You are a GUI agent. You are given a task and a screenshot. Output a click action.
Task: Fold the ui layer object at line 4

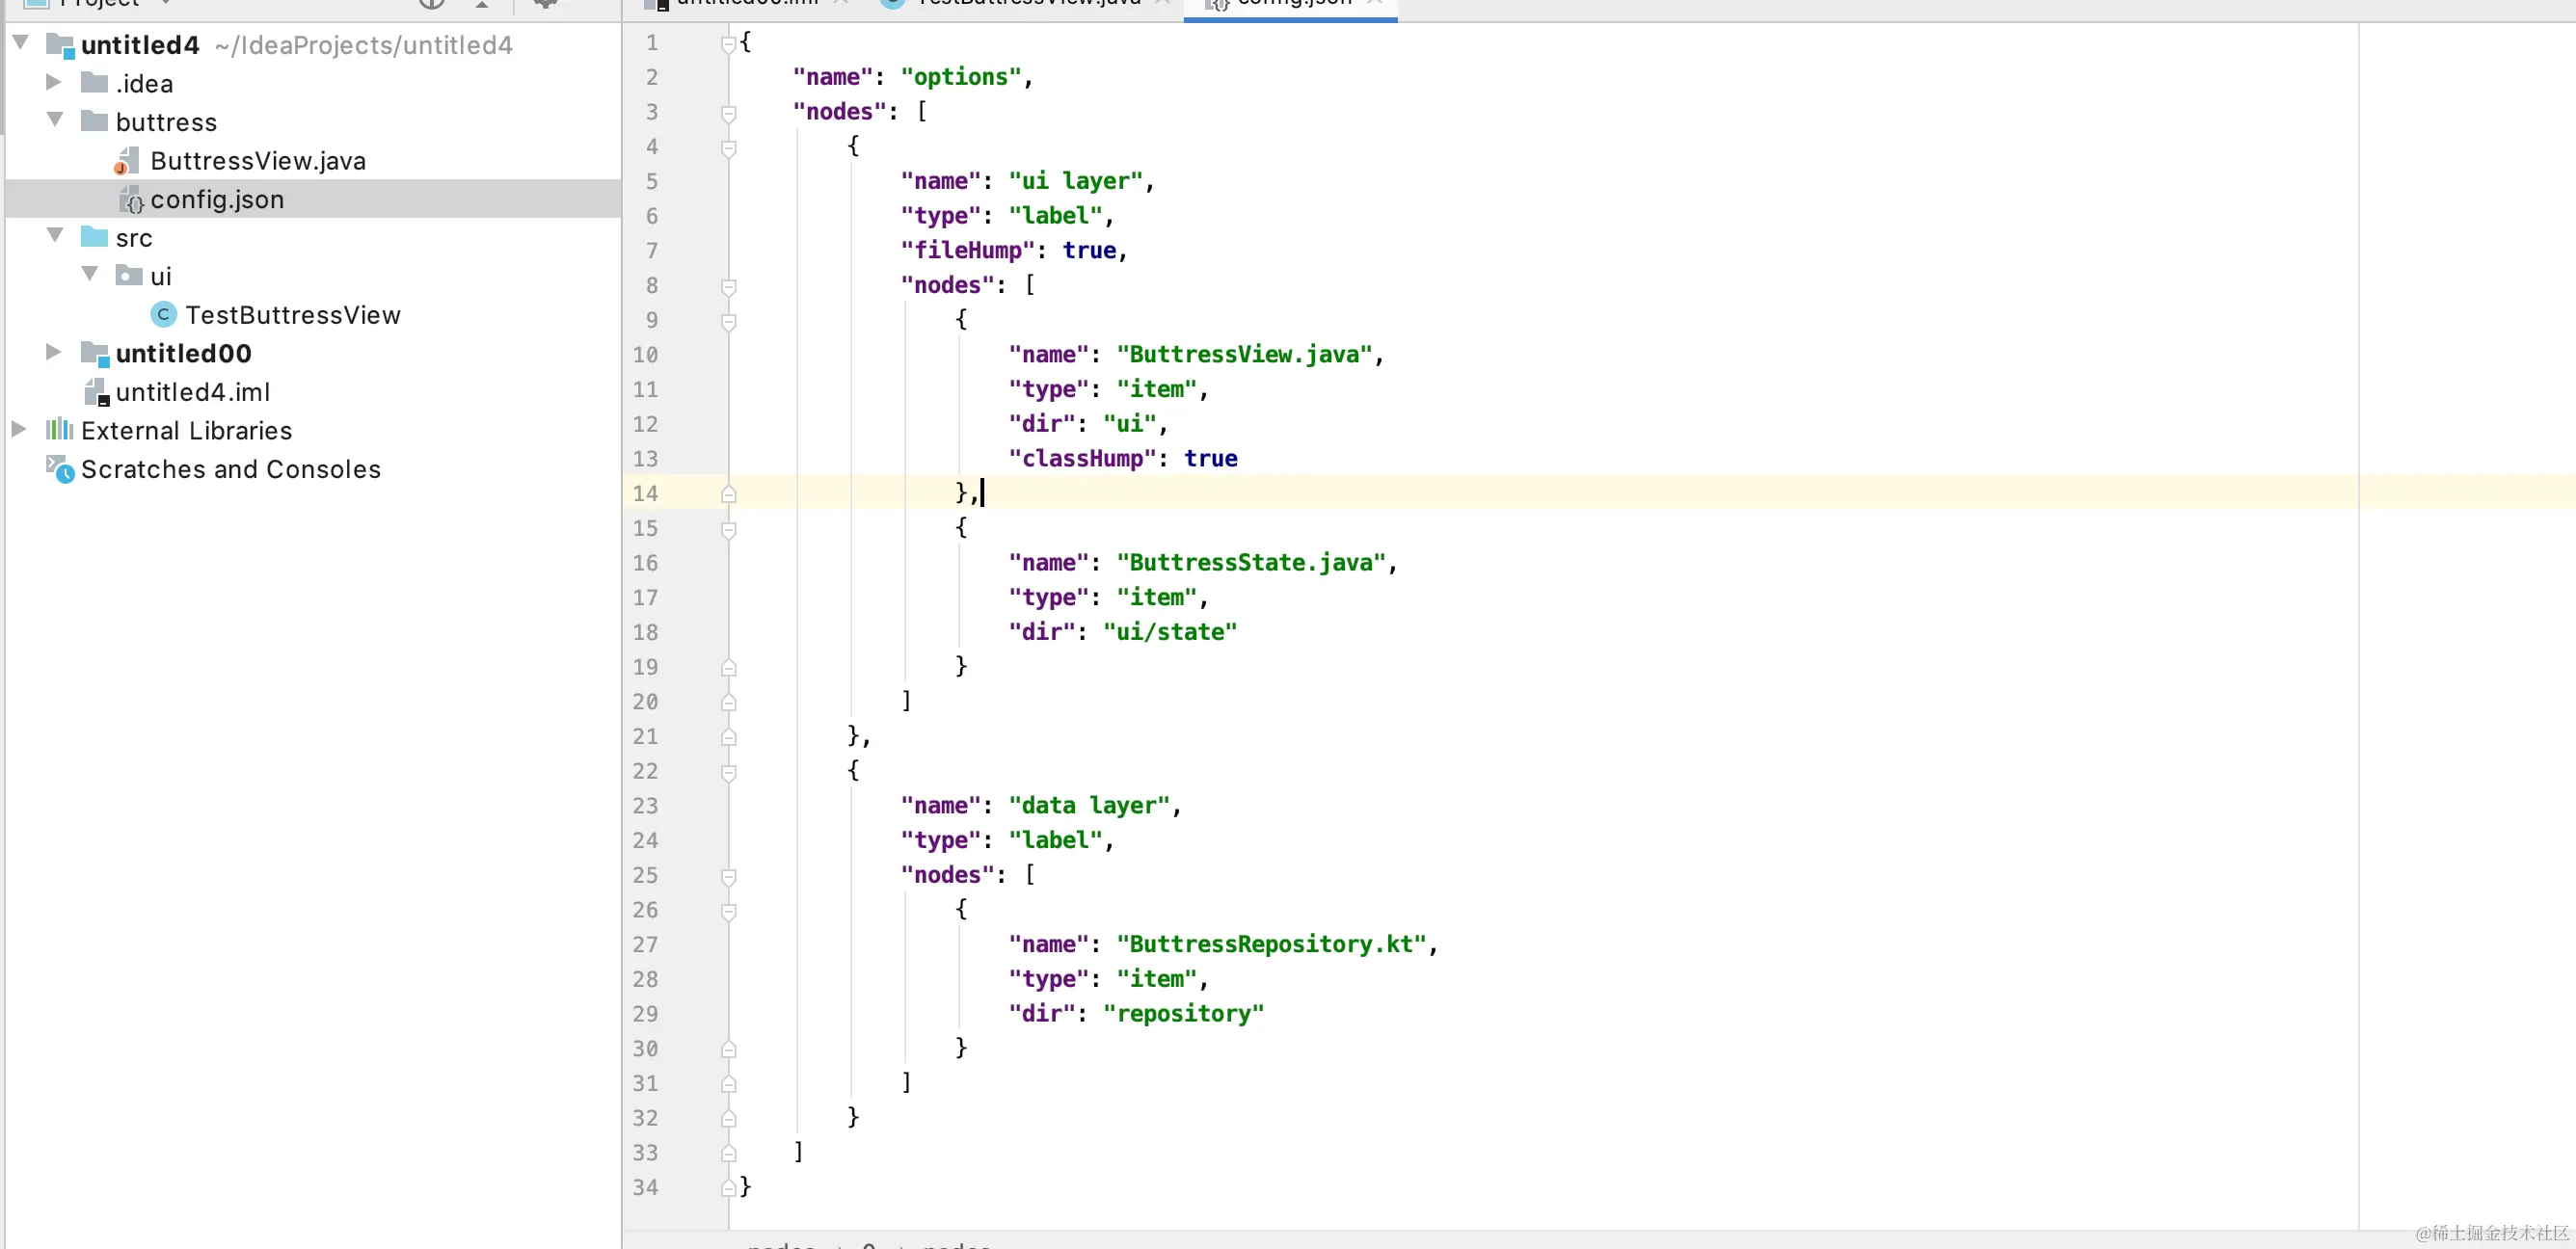coord(729,148)
